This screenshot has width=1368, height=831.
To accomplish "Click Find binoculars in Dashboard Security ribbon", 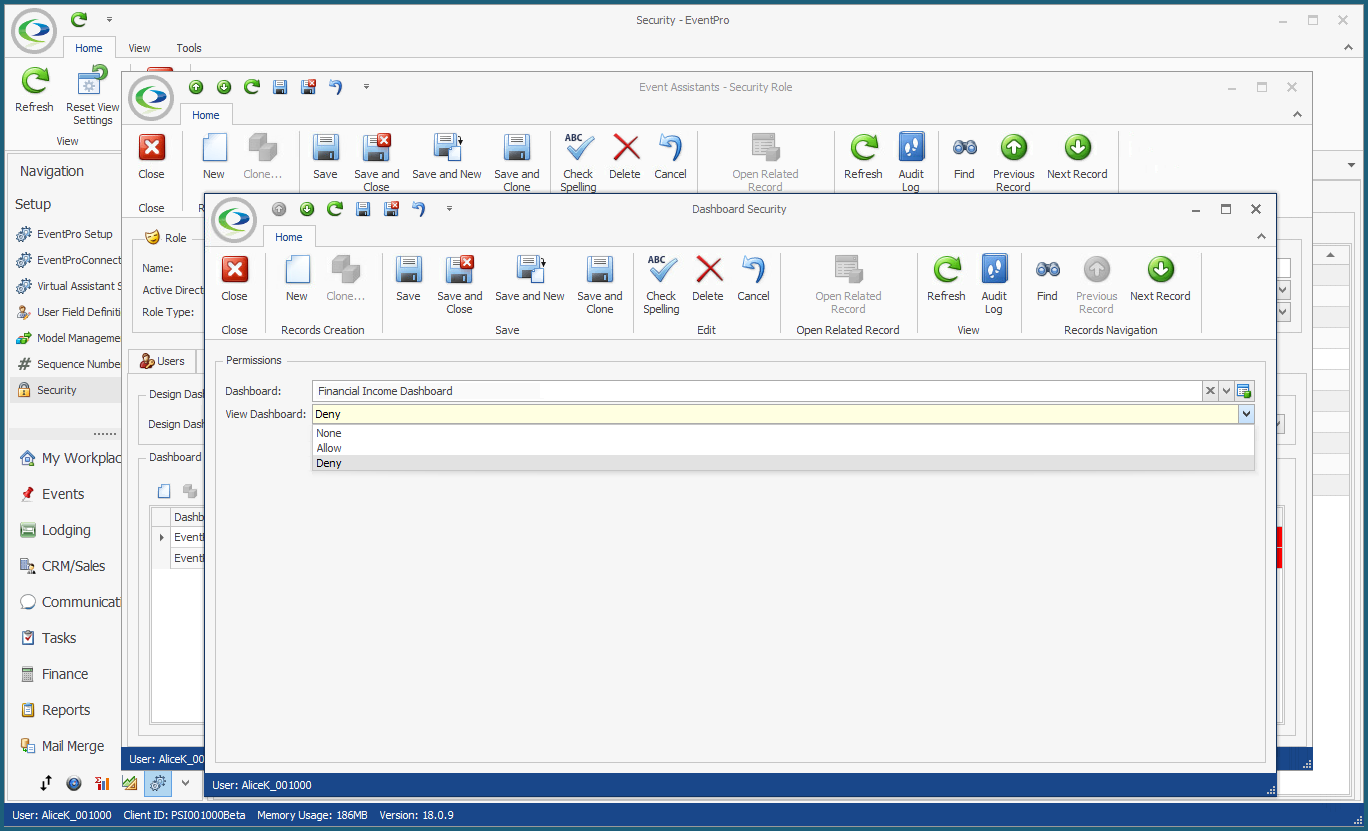I will click(x=1047, y=278).
